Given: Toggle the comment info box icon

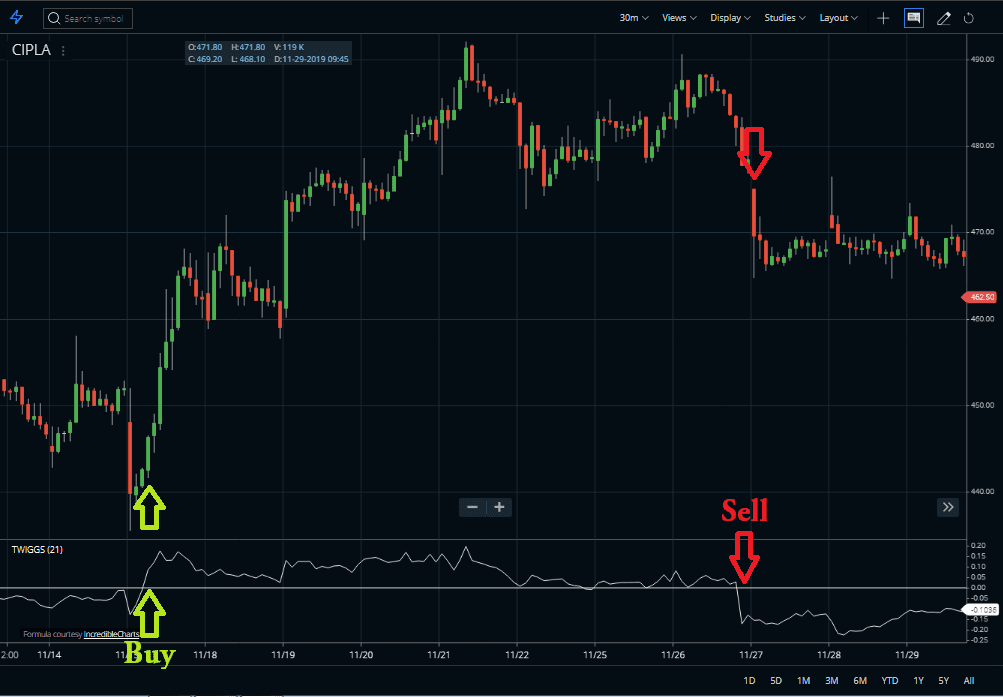Looking at the screenshot, I should pyautogui.click(x=913, y=19).
